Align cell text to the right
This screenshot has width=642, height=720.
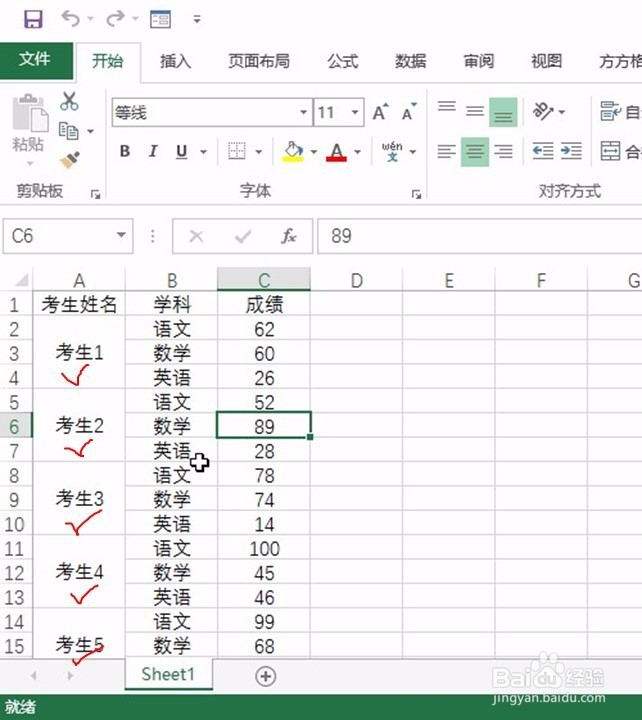point(503,151)
